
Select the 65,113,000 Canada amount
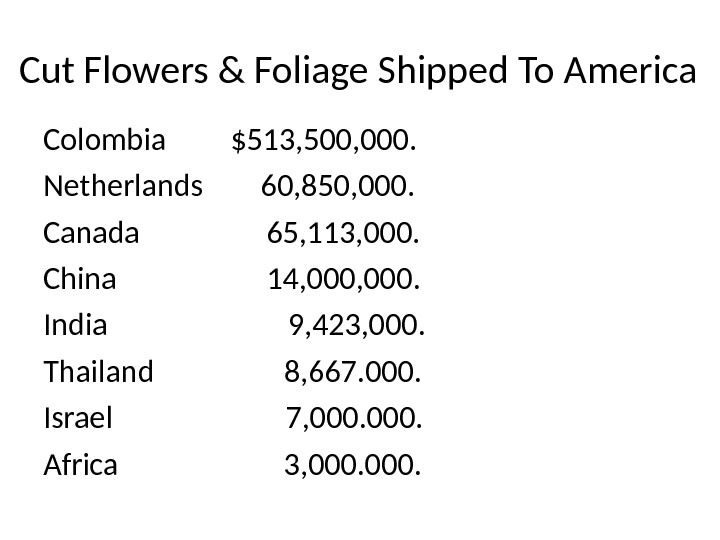343,233
